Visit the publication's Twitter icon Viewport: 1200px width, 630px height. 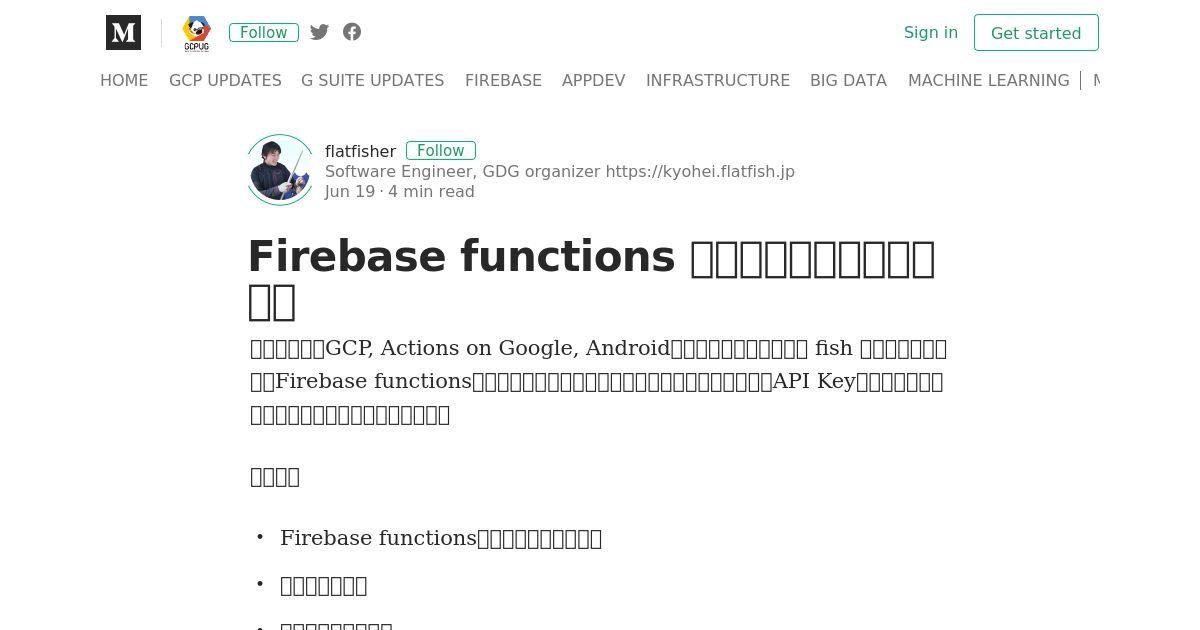pyautogui.click(x=320, y=32)
